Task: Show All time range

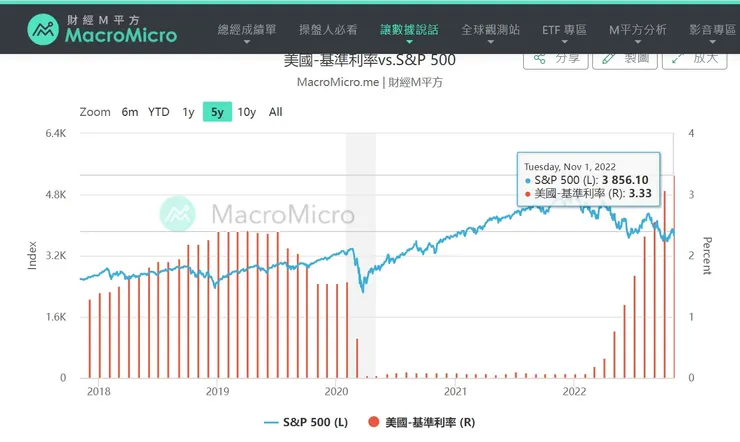Action: 276,112
